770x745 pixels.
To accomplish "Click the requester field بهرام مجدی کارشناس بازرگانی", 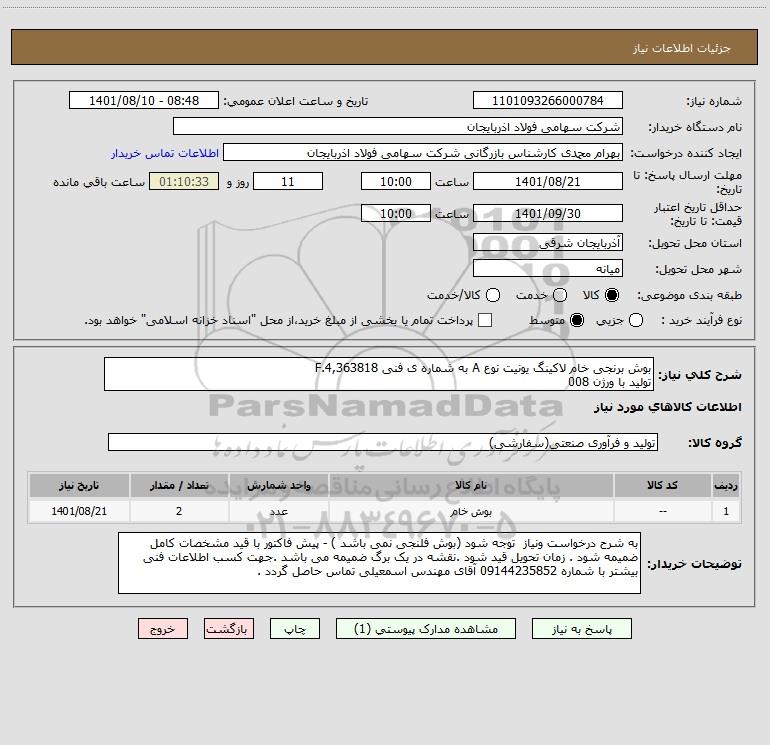I will 423,152.
